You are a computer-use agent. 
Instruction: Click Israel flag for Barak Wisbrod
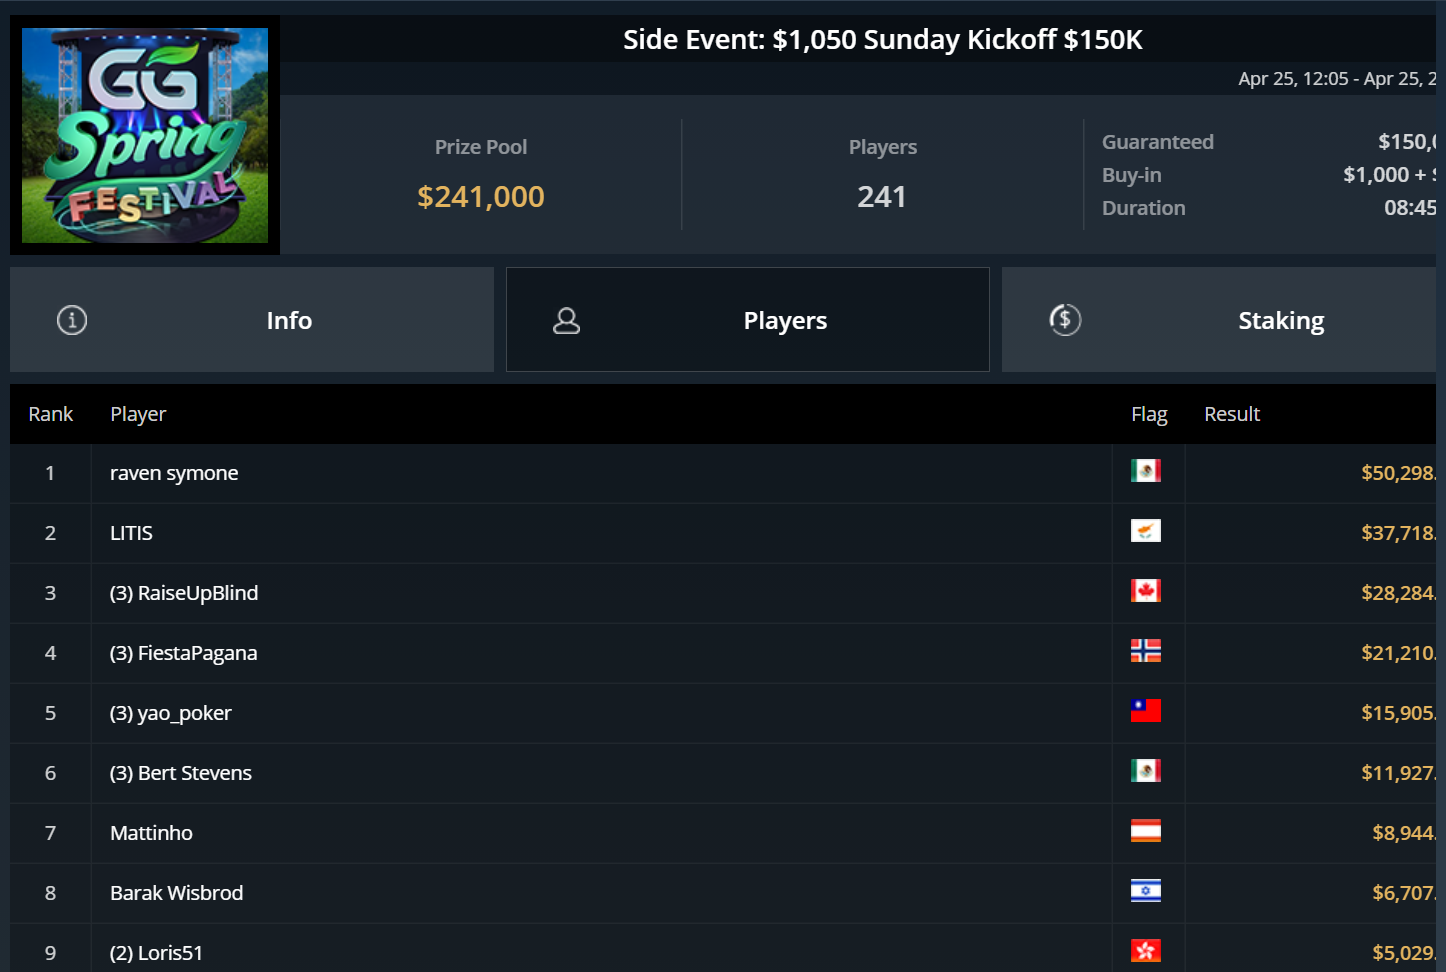[1146, 891]
